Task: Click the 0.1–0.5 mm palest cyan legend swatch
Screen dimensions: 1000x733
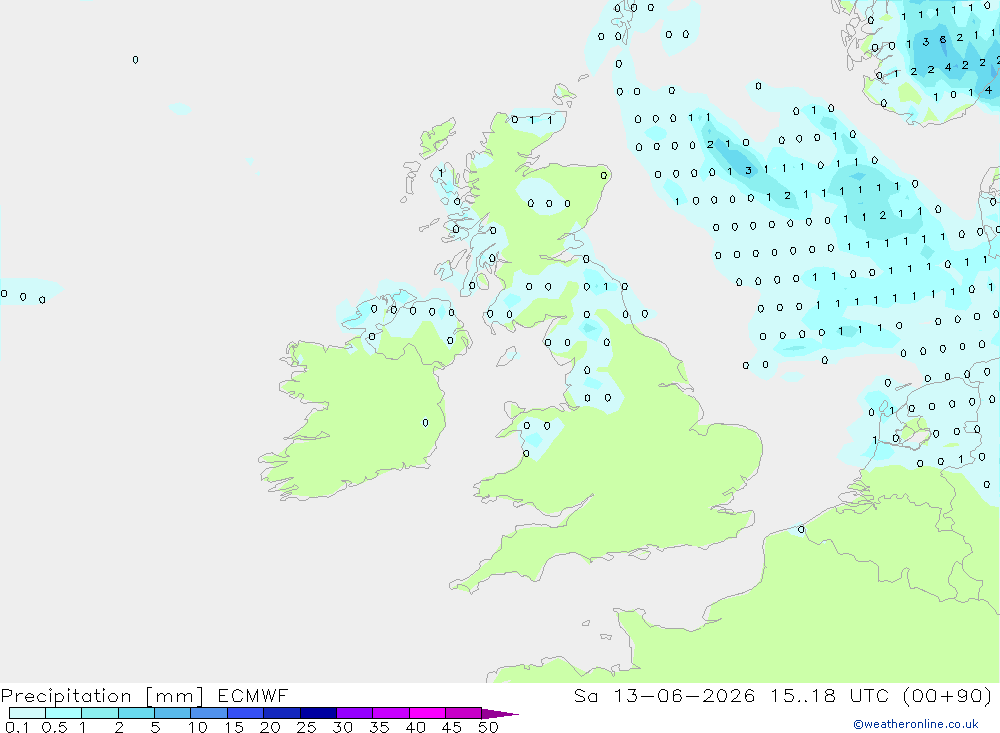Action: point(27,713)
